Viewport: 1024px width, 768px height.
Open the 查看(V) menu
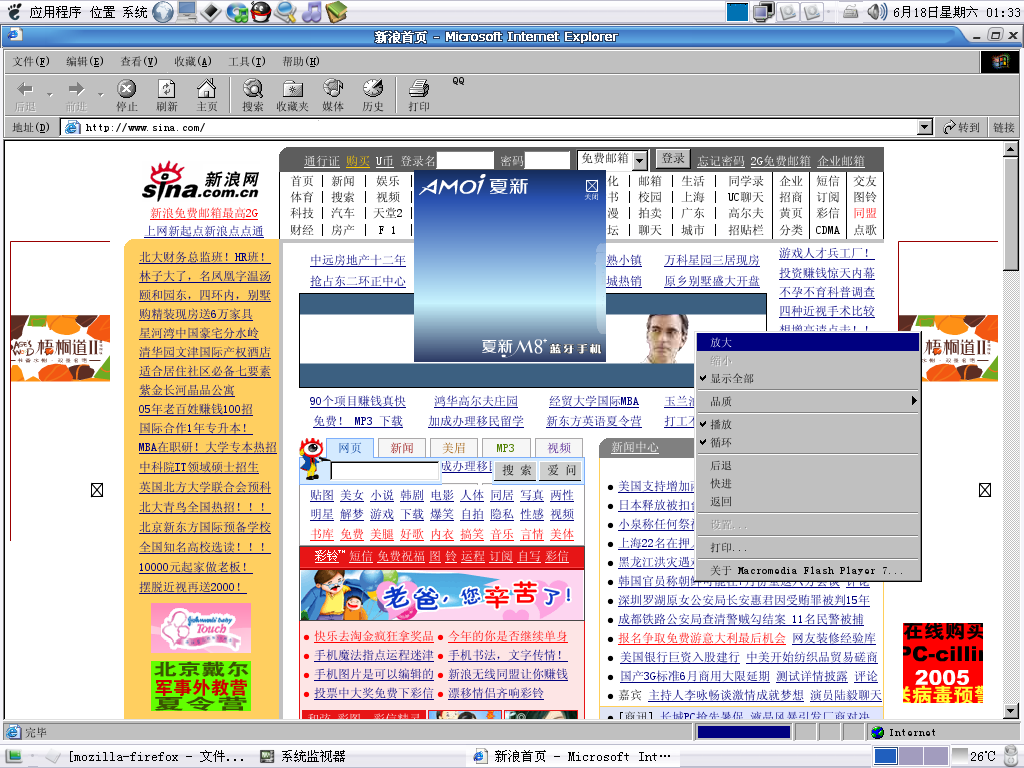pyautogui.click(x=138, y=61)
